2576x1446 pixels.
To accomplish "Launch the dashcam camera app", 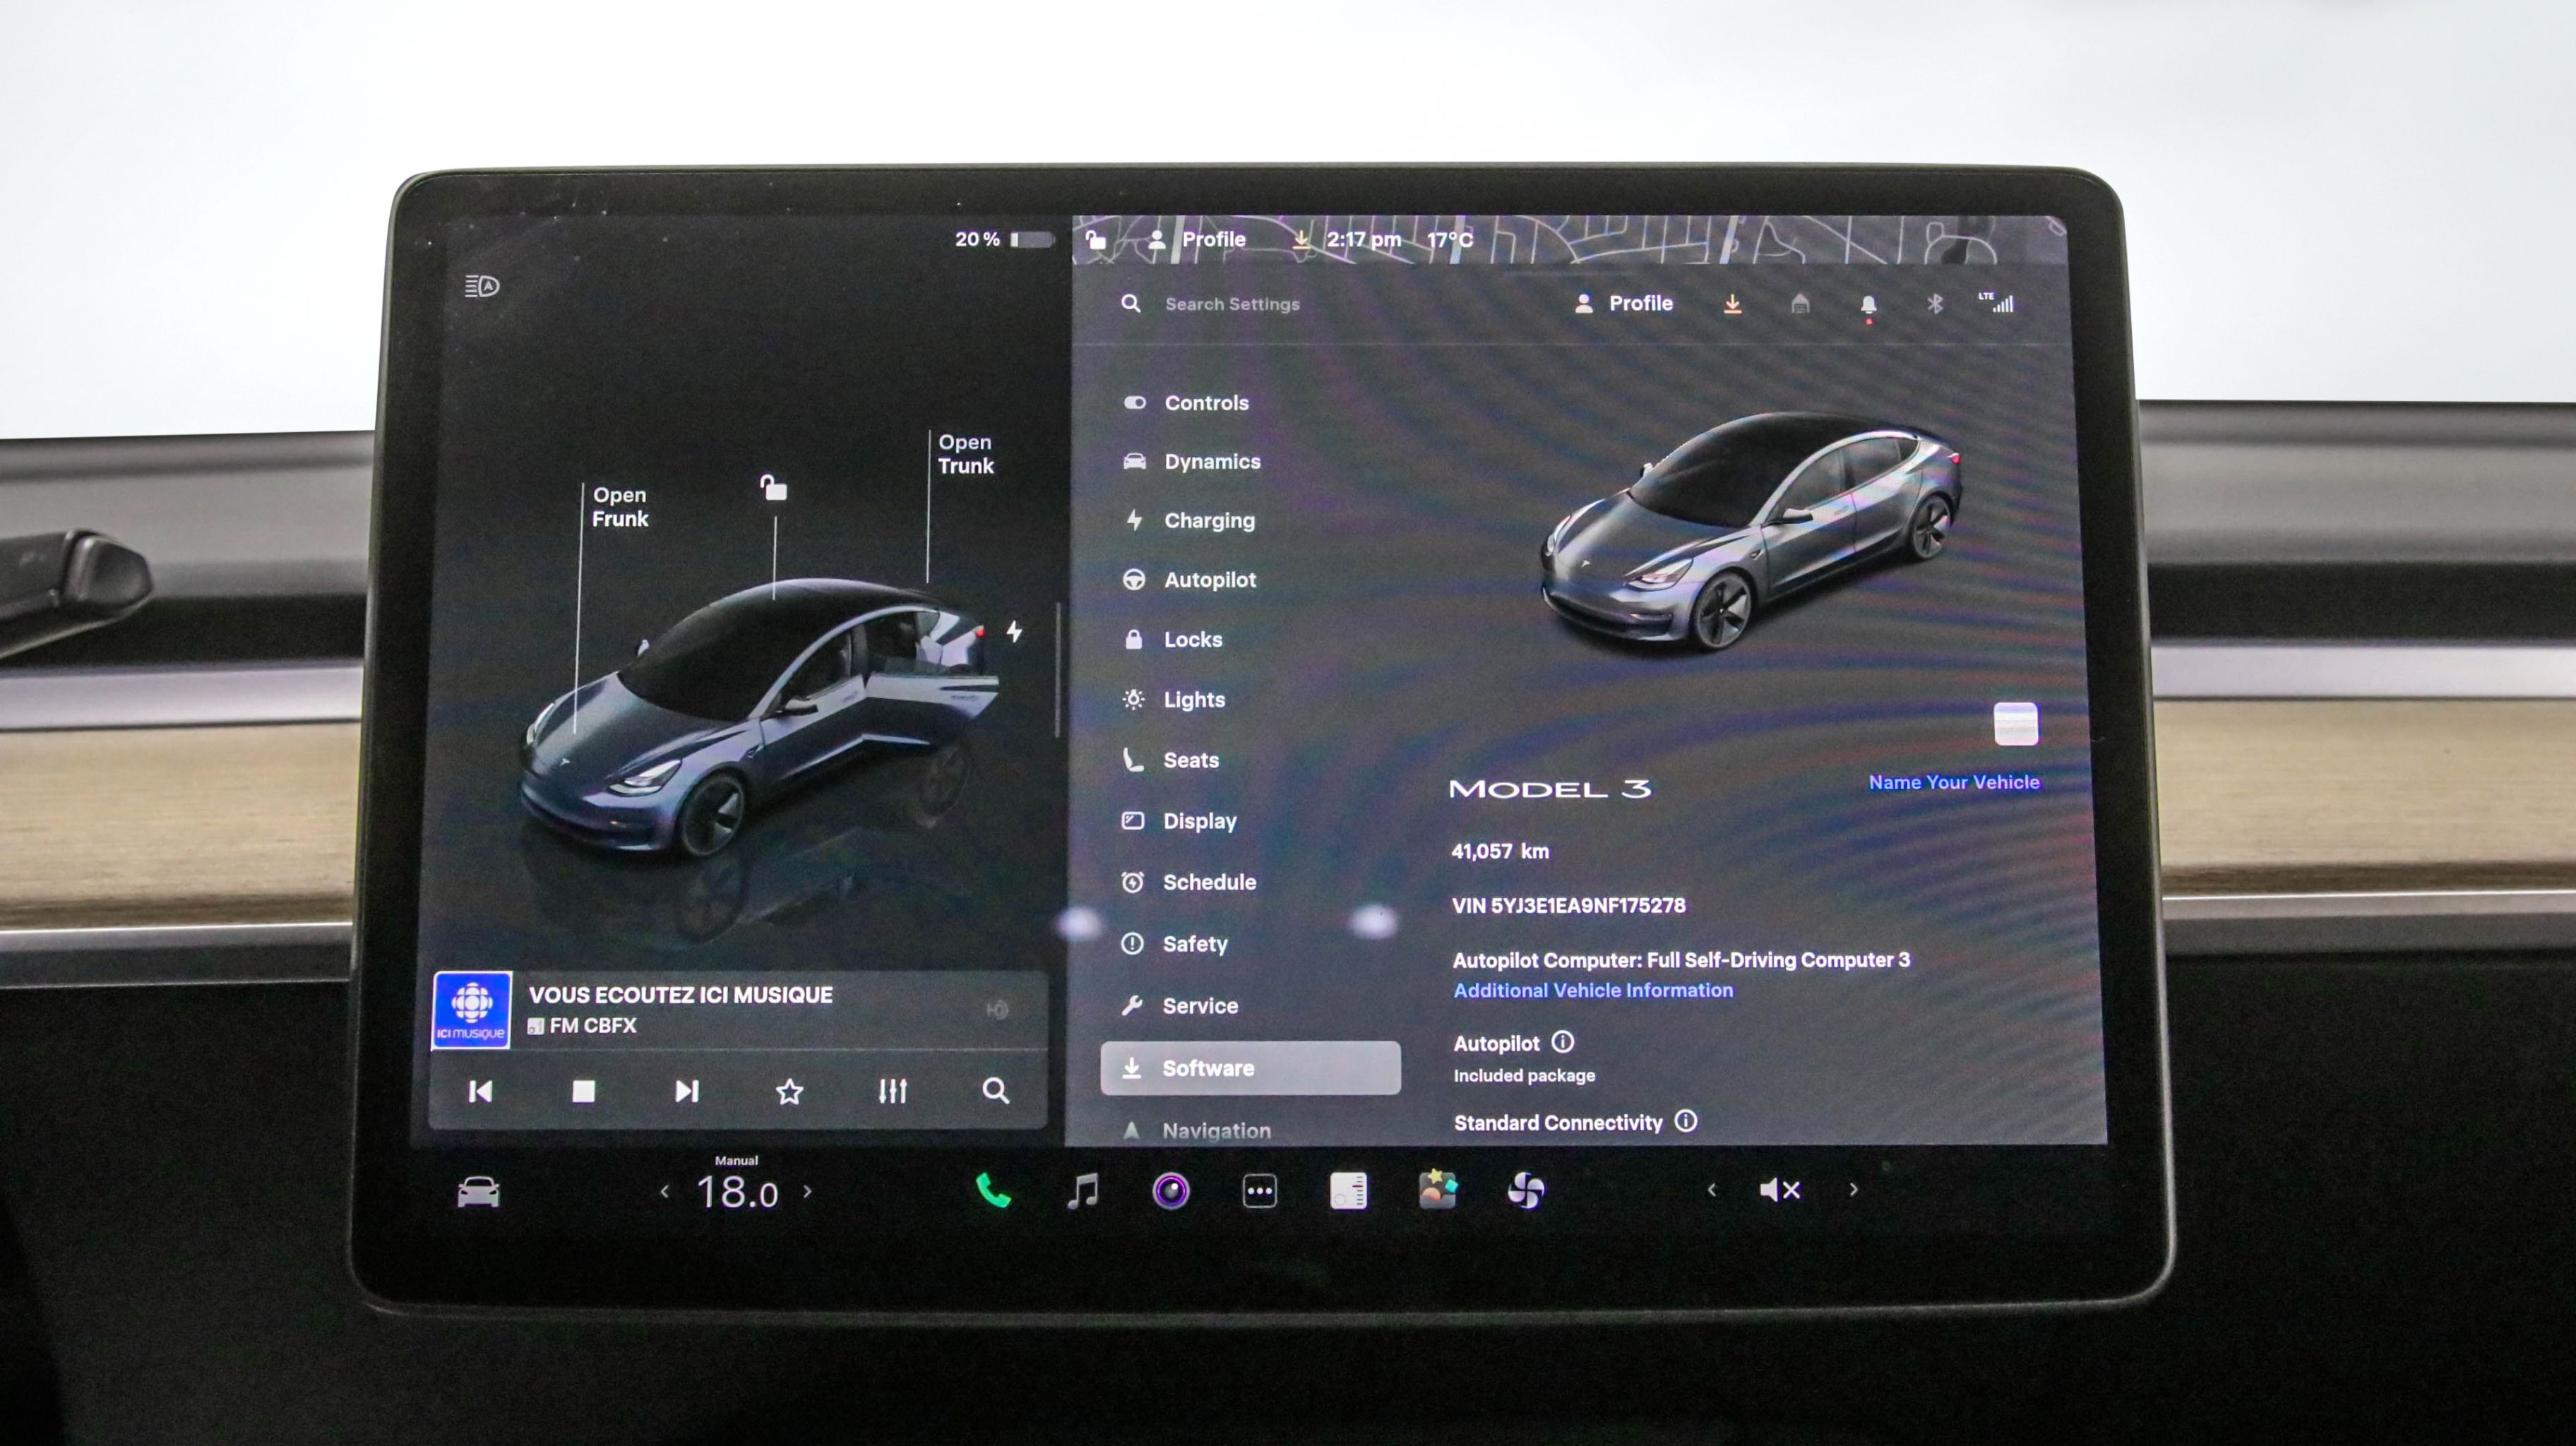I will (1171, 1191).
